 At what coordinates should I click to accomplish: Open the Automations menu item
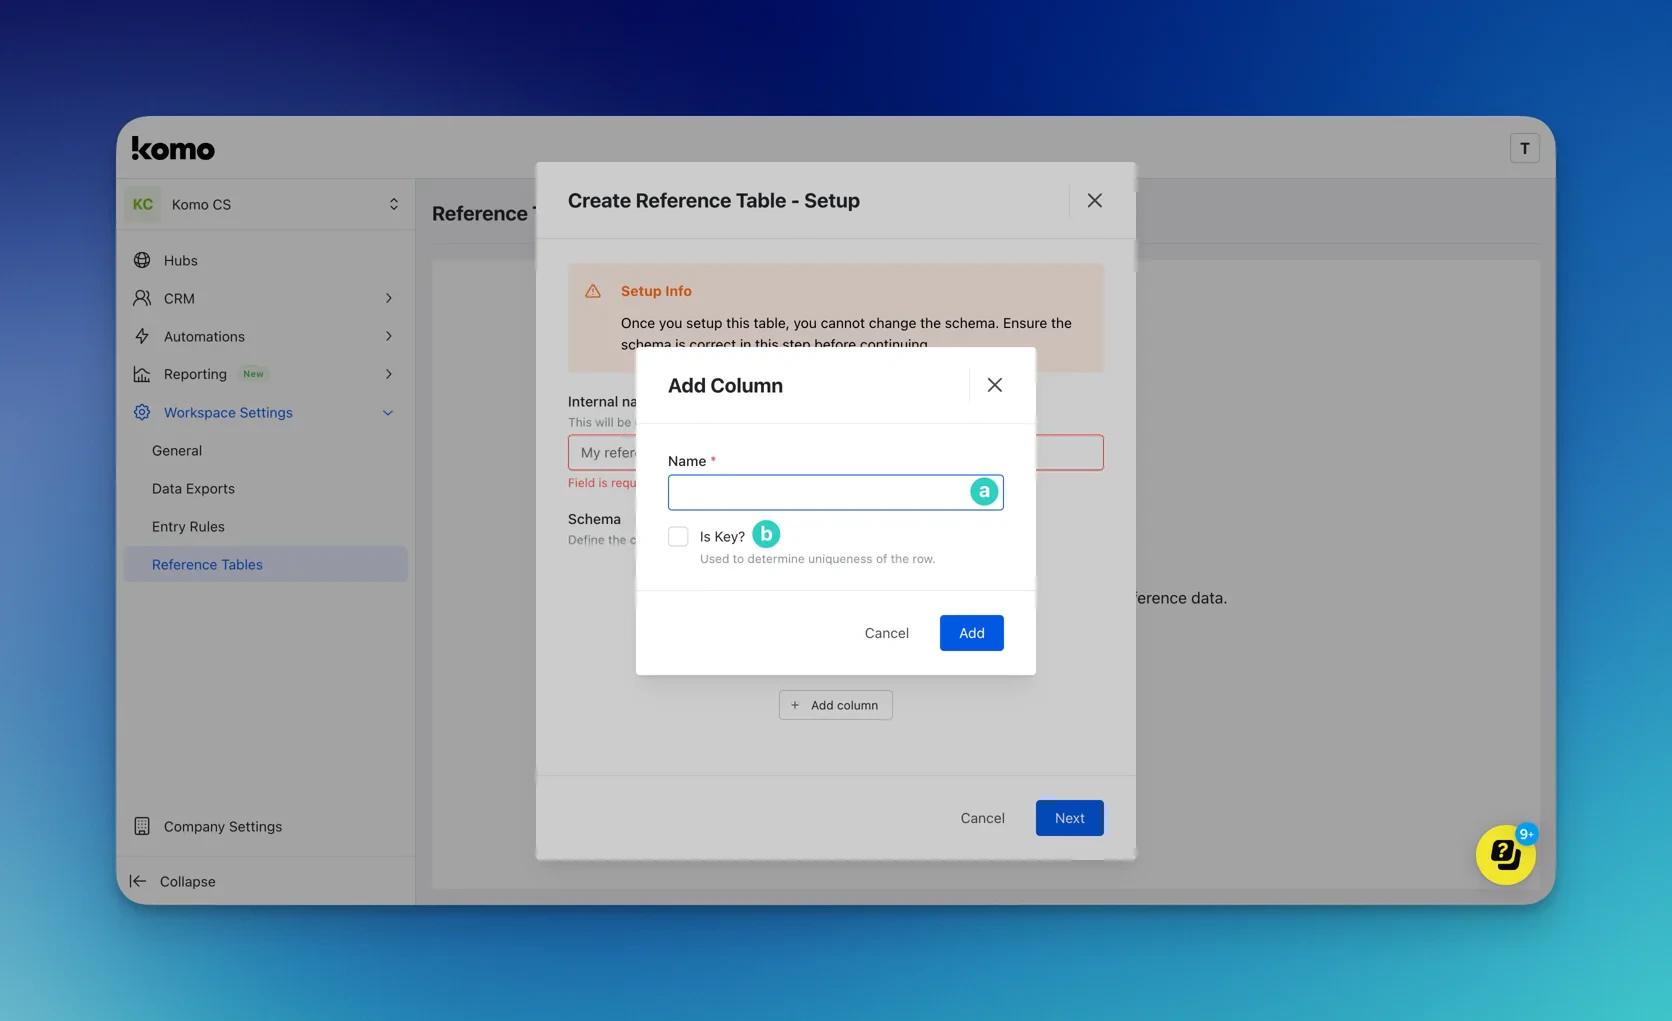click(266, 336)
